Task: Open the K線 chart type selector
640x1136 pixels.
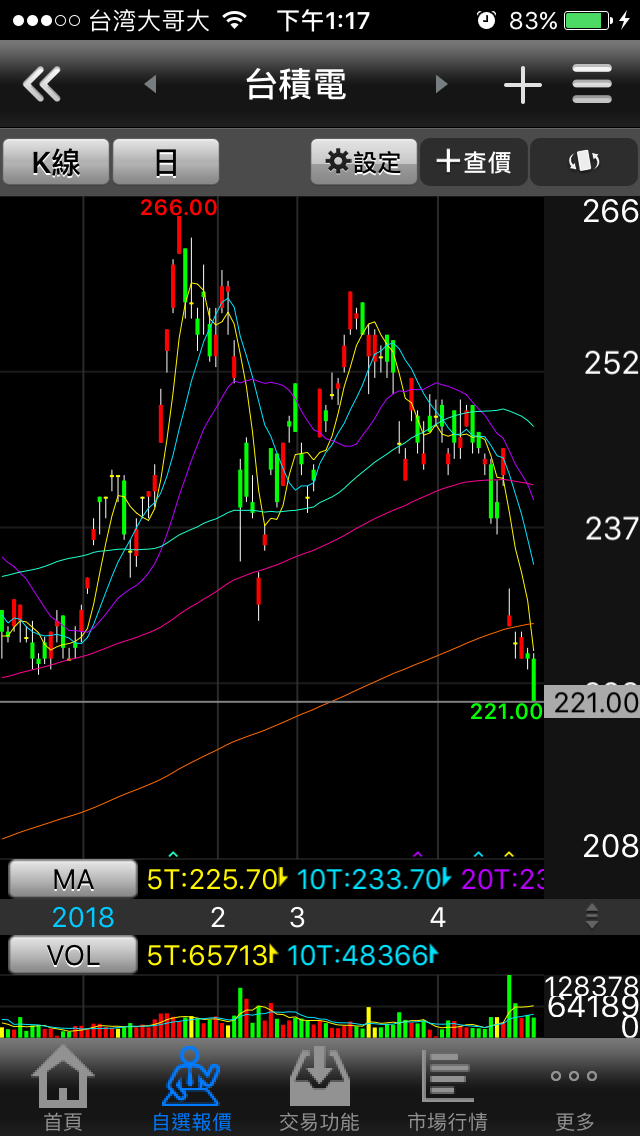Action: point(56,162)
